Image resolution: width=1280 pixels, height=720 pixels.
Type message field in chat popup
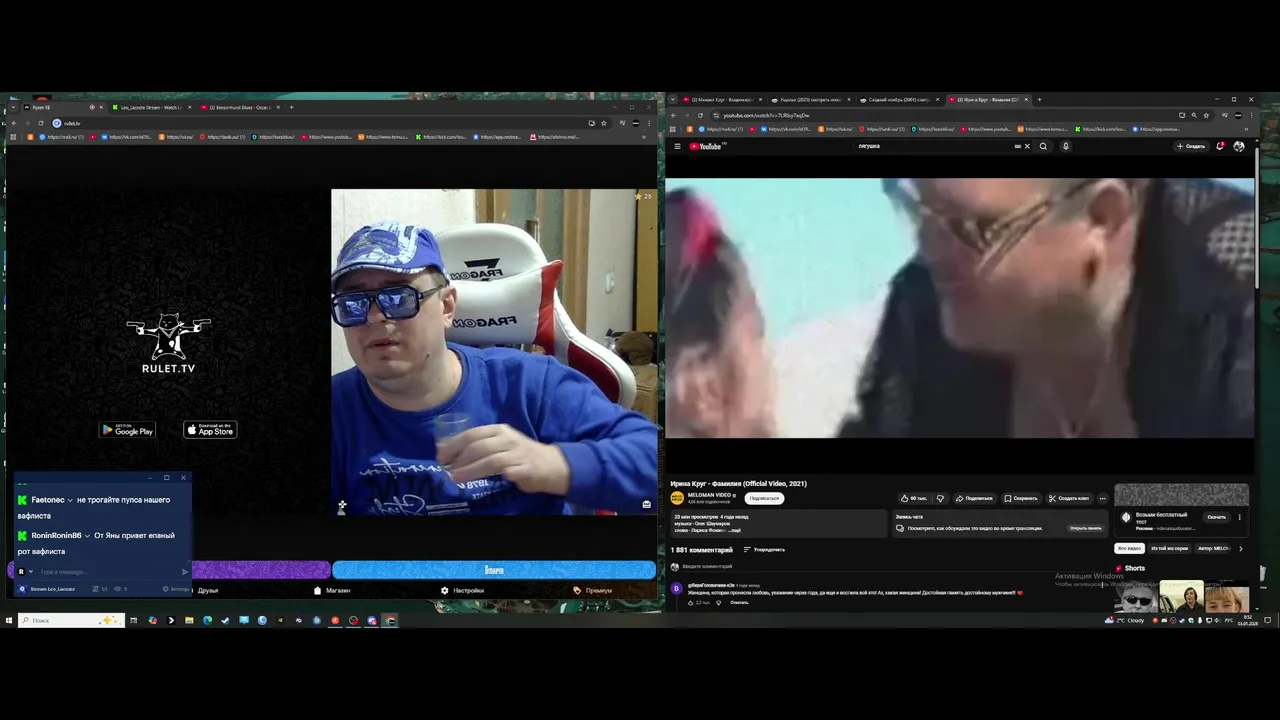(x=108, y=572)
